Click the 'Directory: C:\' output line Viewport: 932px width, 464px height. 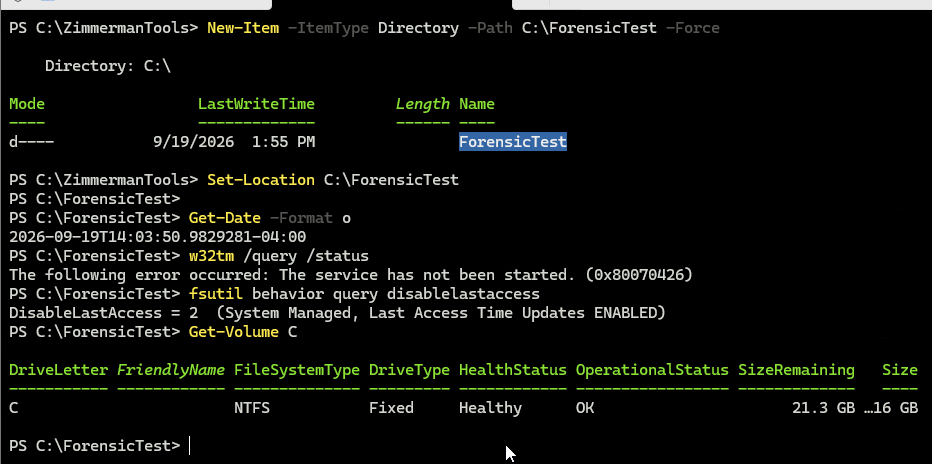[x=108, y=66]
